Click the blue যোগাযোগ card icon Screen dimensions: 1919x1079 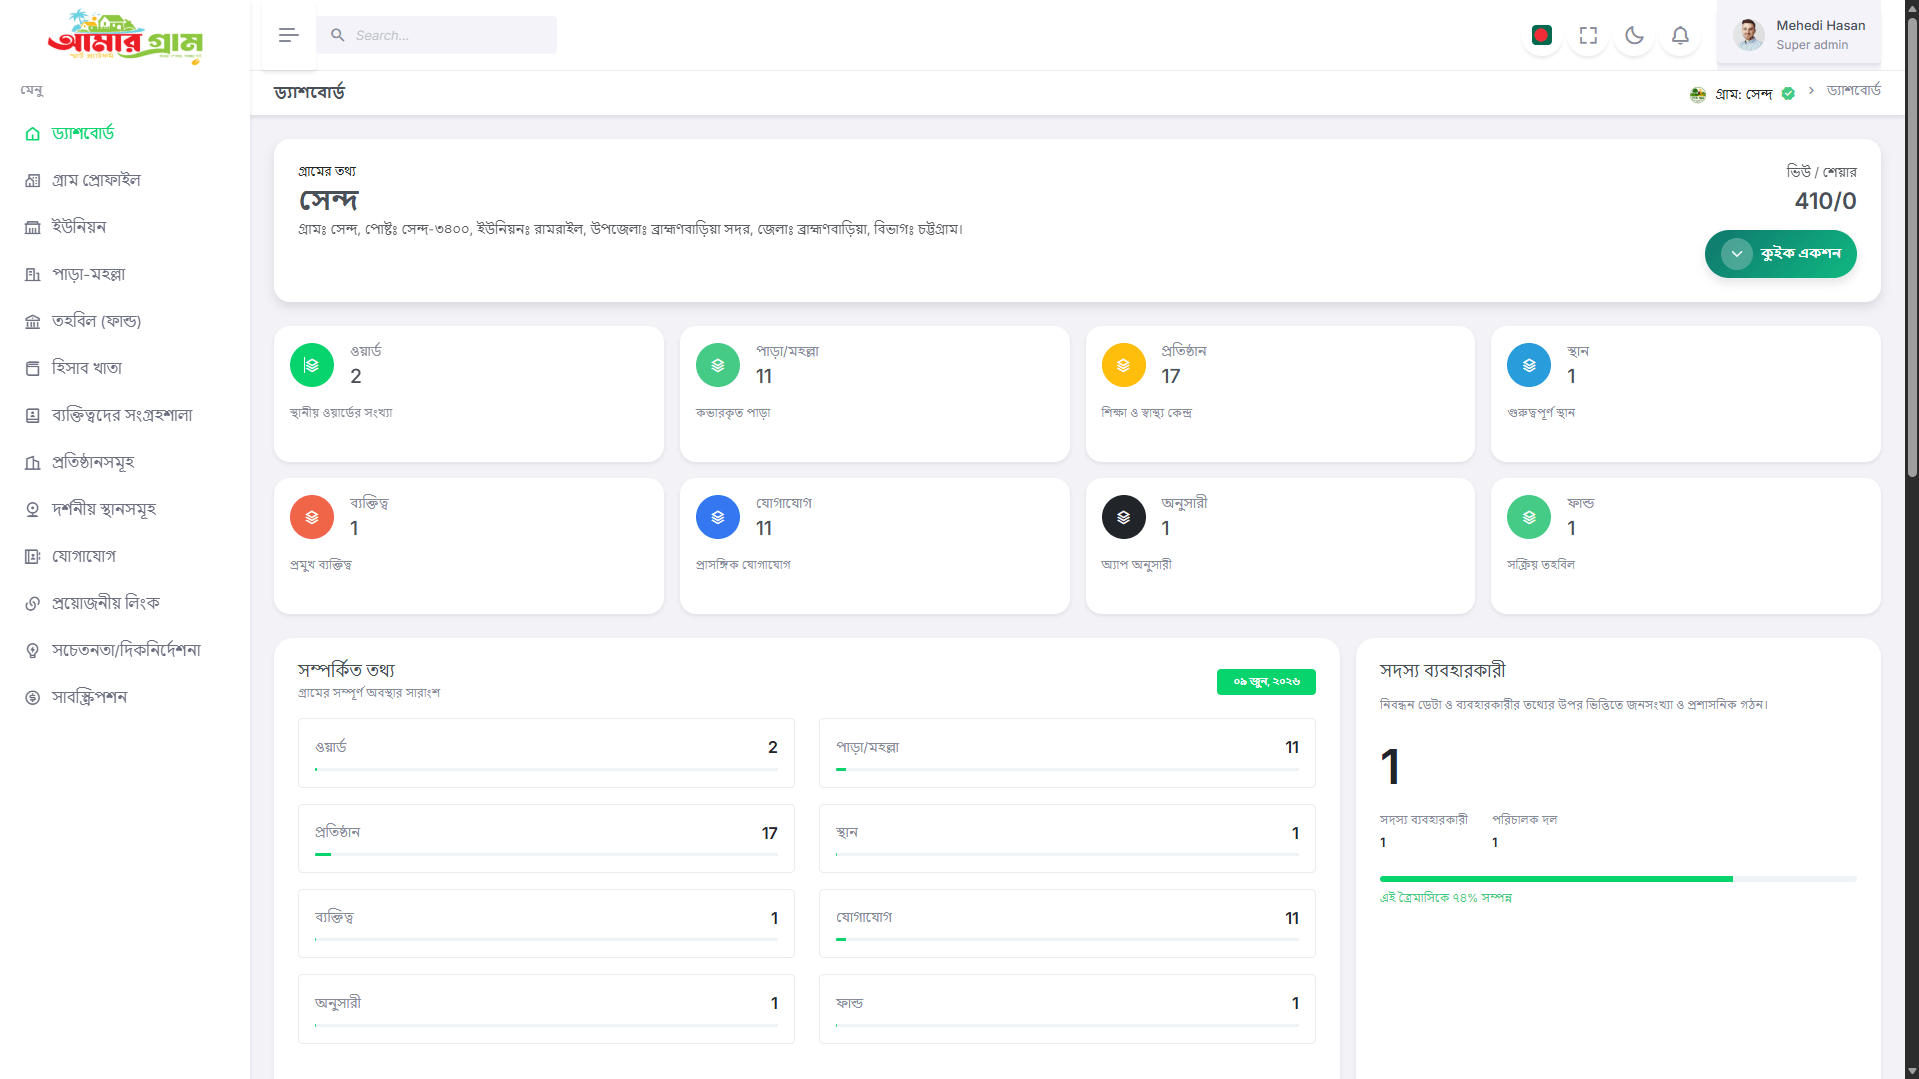click(x=718, y=517)
